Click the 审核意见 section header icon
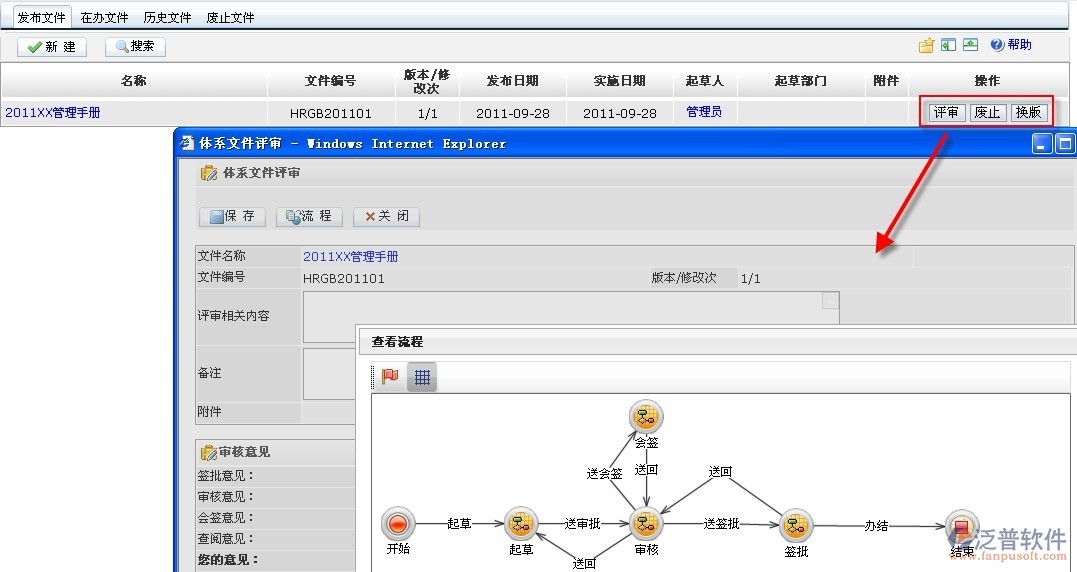This screenshot has width=1077, height=572. click(x=209, y=453)
